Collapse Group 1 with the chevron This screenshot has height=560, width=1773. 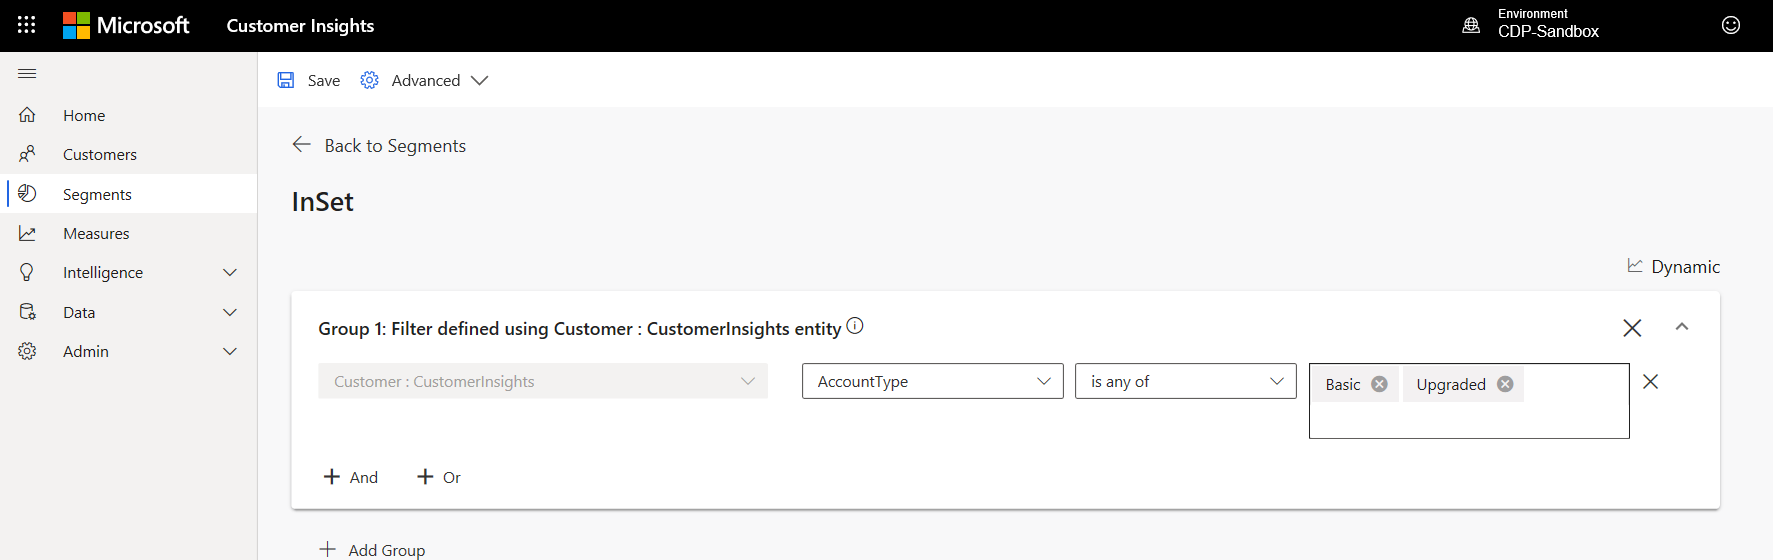point(1682,327)
